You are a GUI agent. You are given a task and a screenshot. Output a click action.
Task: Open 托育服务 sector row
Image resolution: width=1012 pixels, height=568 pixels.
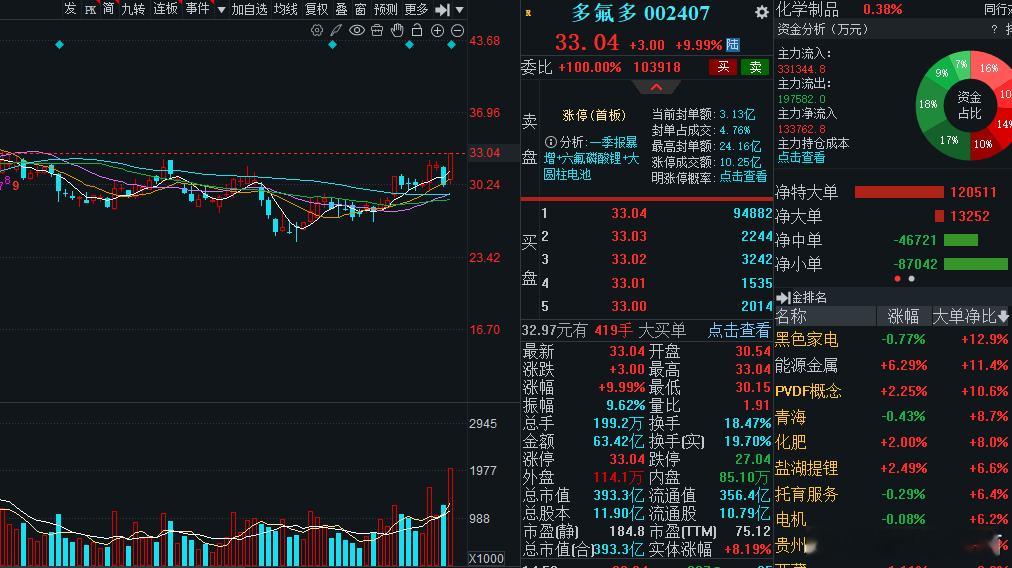point(893,494)
